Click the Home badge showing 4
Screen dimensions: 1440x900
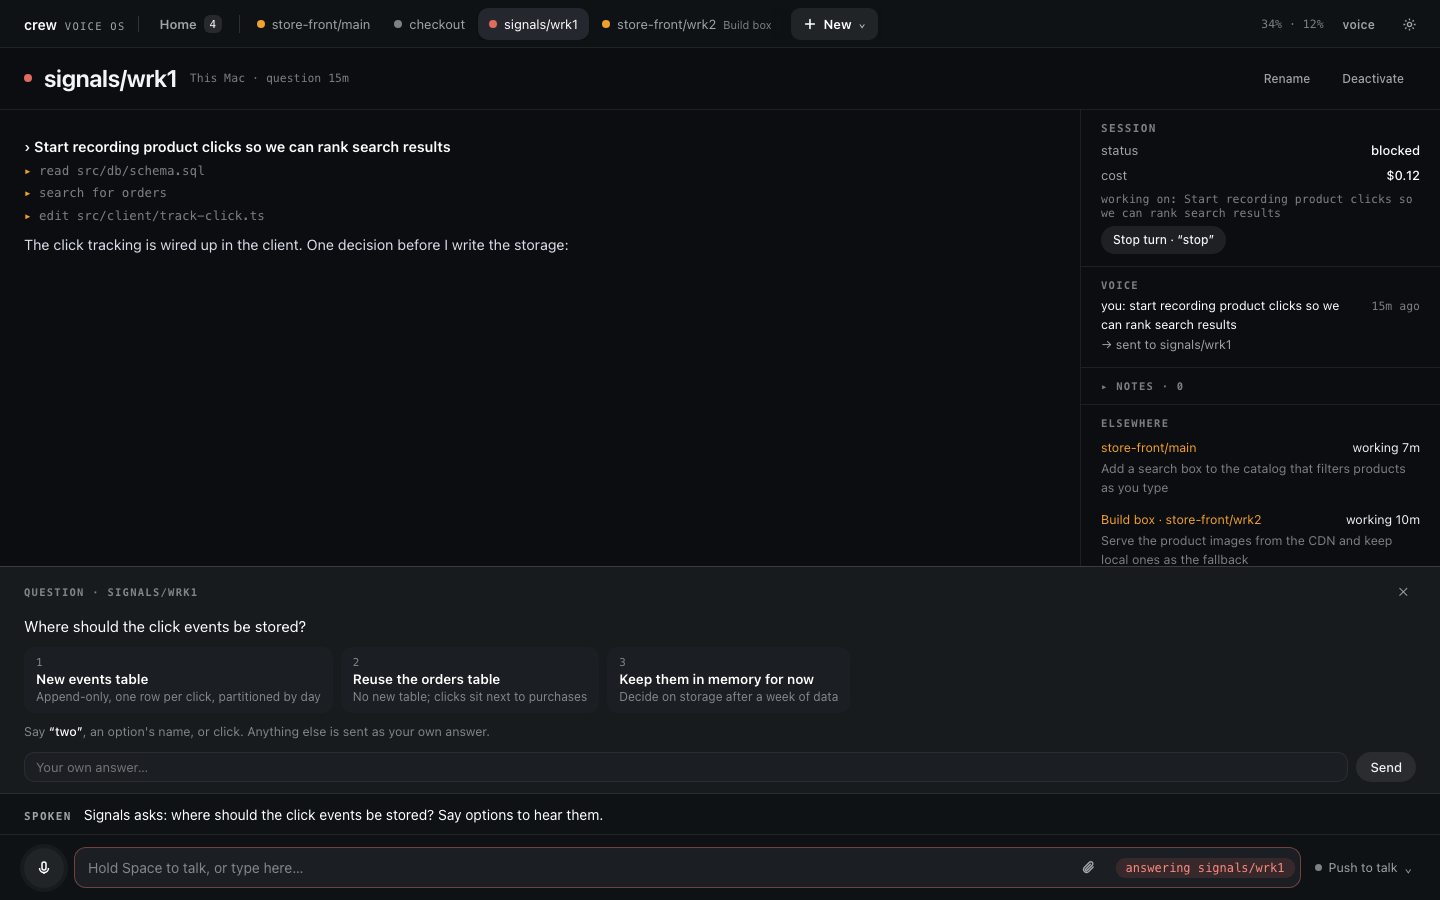pyautogui.click(x=213, y=24)
